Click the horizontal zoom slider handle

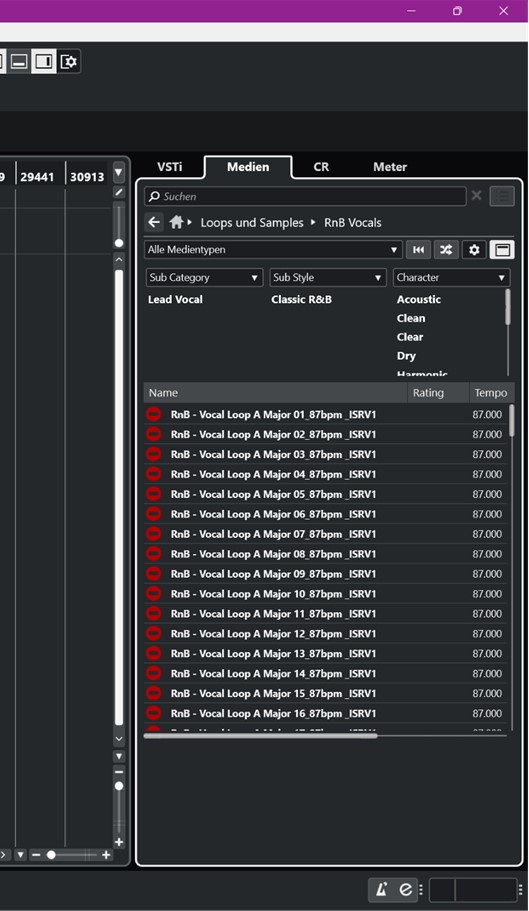[51, 855]
